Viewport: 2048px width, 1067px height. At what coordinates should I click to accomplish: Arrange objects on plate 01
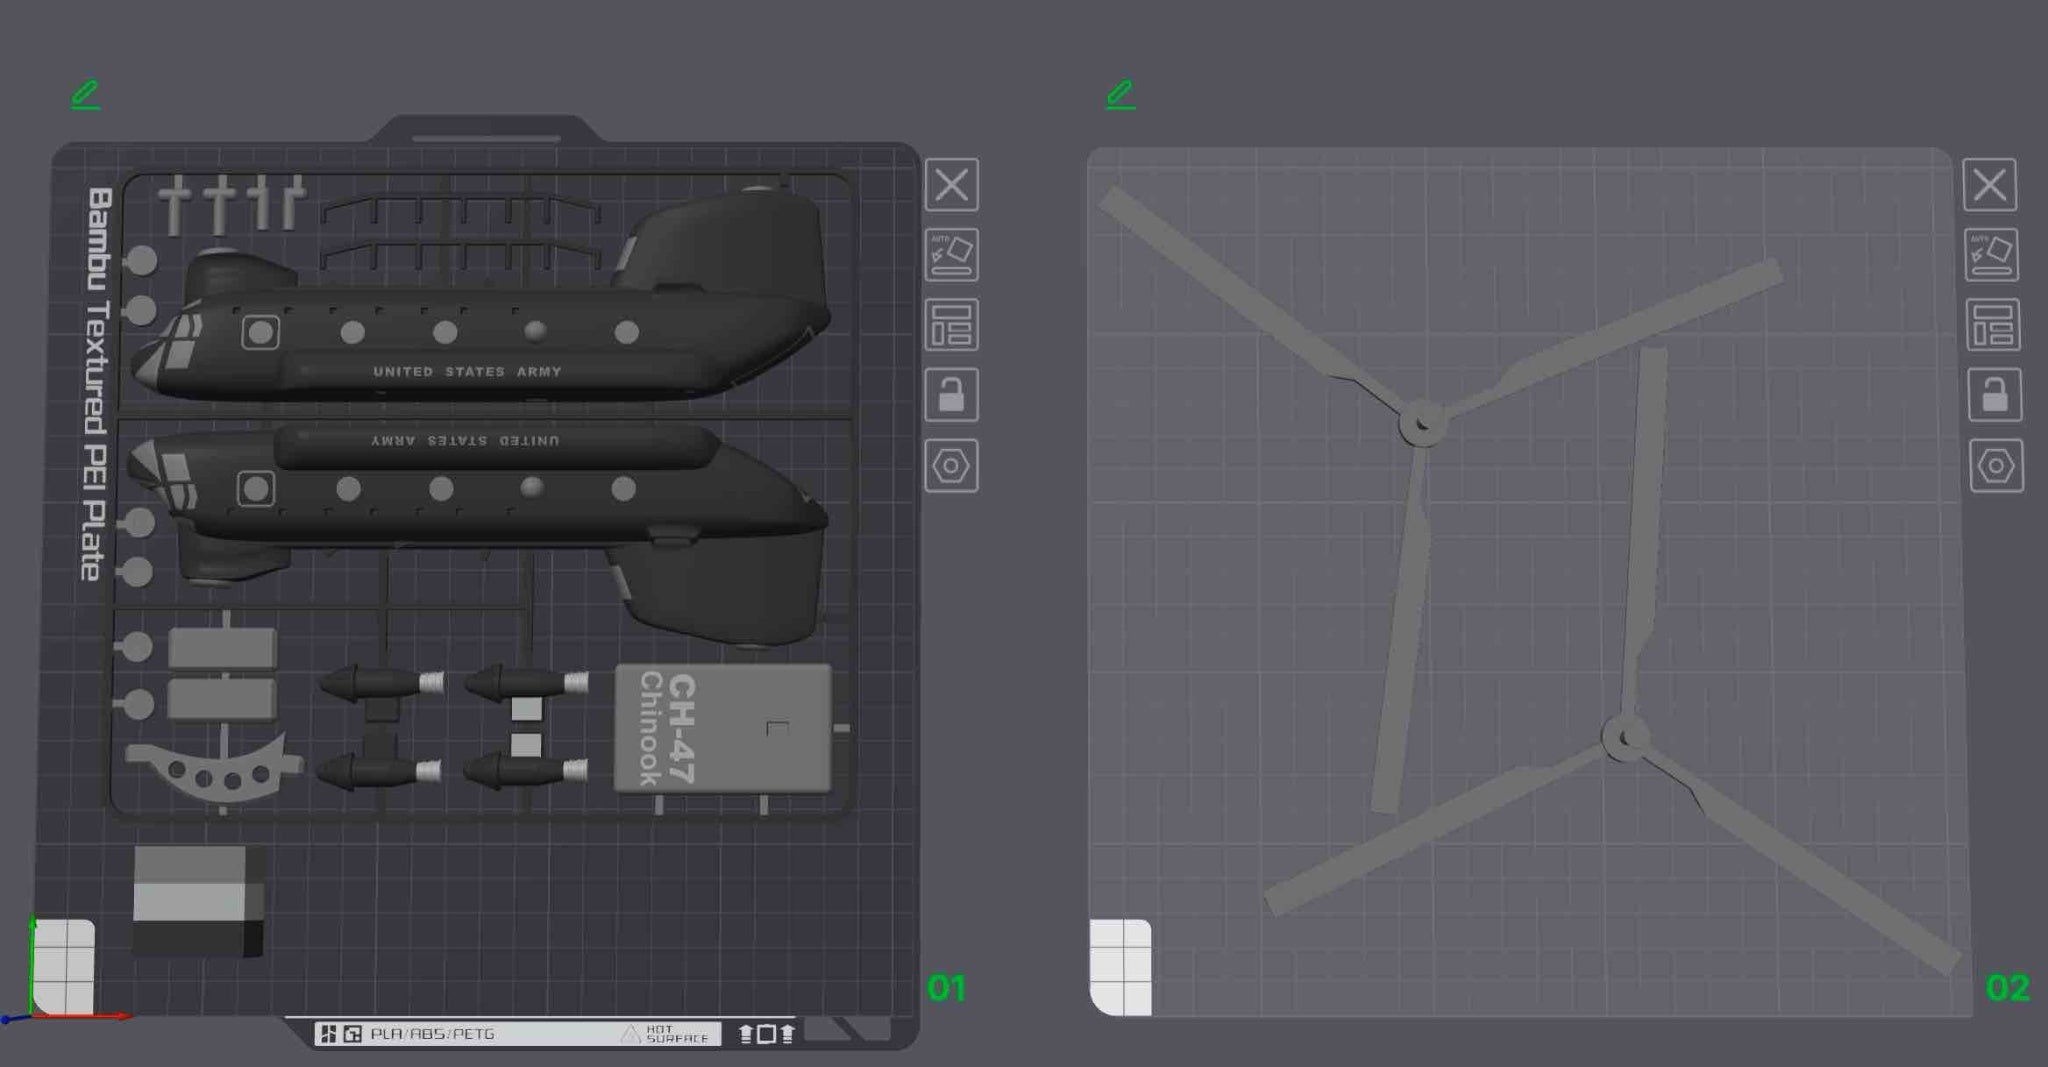click(x=951, y=325)
